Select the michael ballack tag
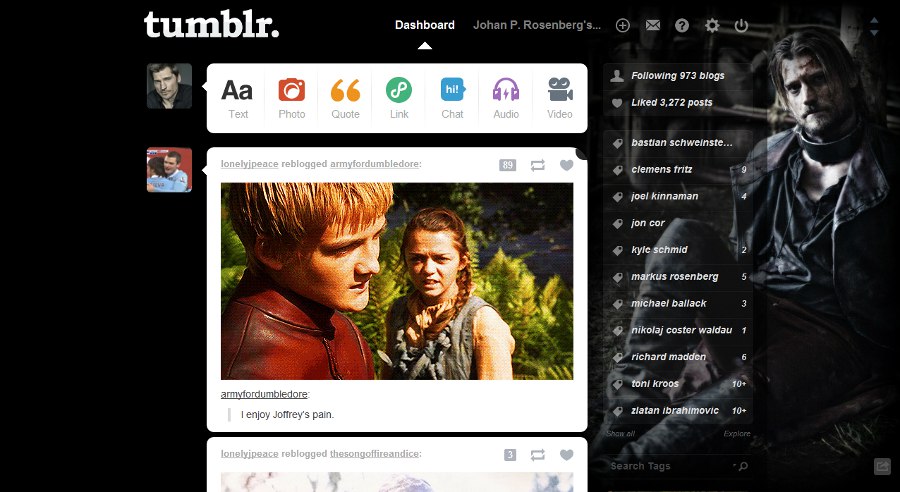This screenshot has height=492, width=900. tap(677, 303)
